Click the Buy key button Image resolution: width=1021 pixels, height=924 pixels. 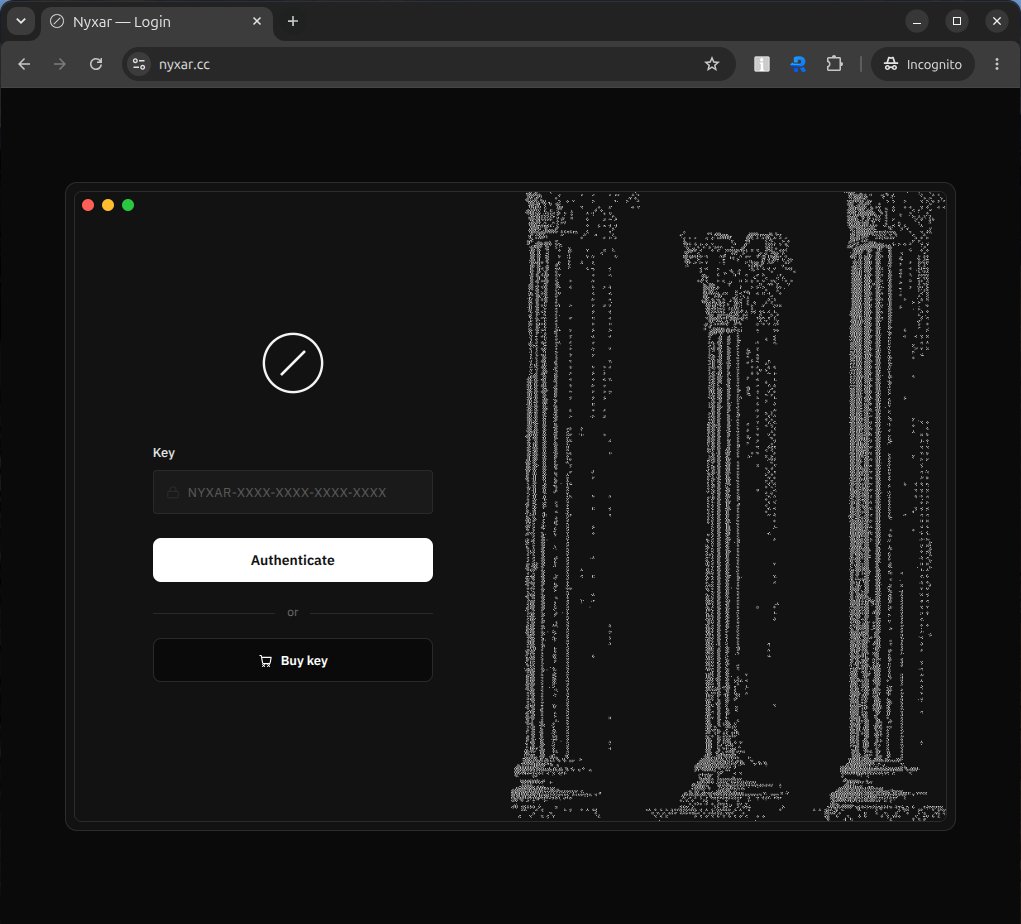click(292, 660)
